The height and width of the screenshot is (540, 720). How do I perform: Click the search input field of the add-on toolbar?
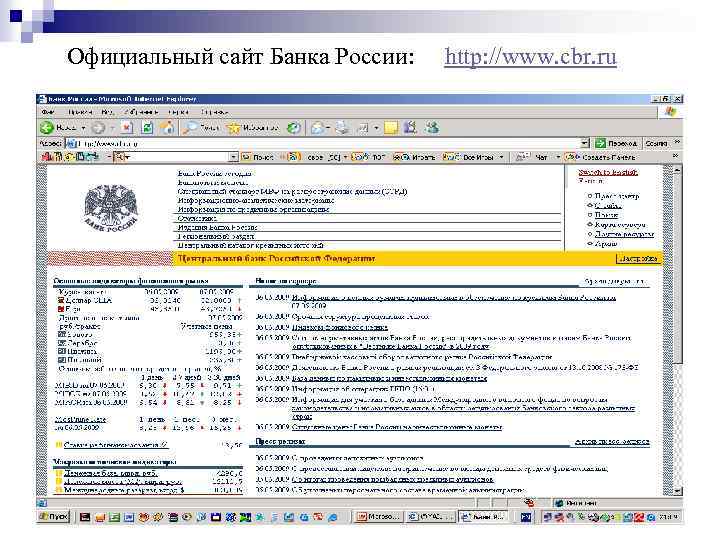click(172, 157)
